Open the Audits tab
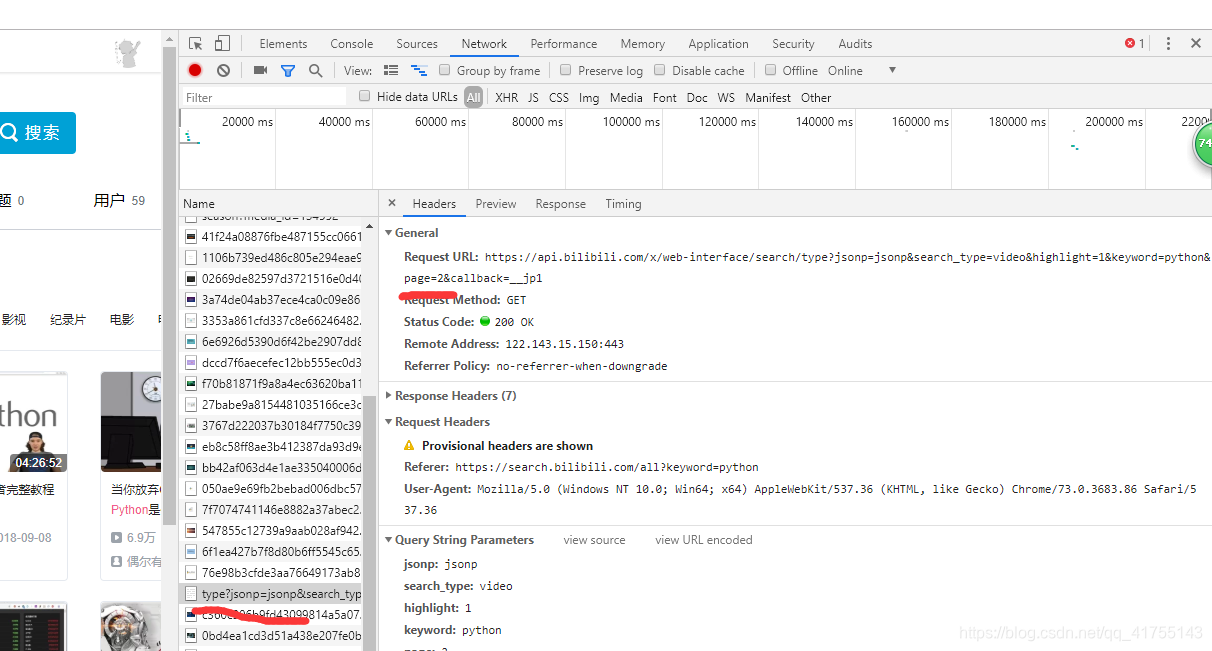 (855, 43)
